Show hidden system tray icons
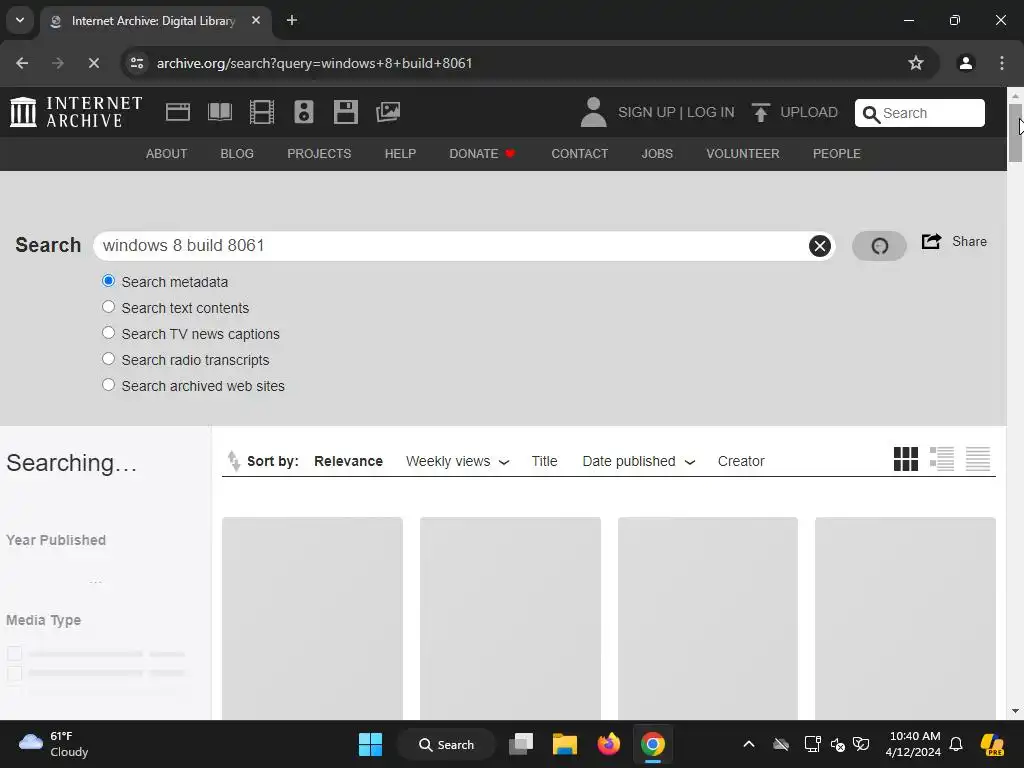 click(x=749, y=744)
